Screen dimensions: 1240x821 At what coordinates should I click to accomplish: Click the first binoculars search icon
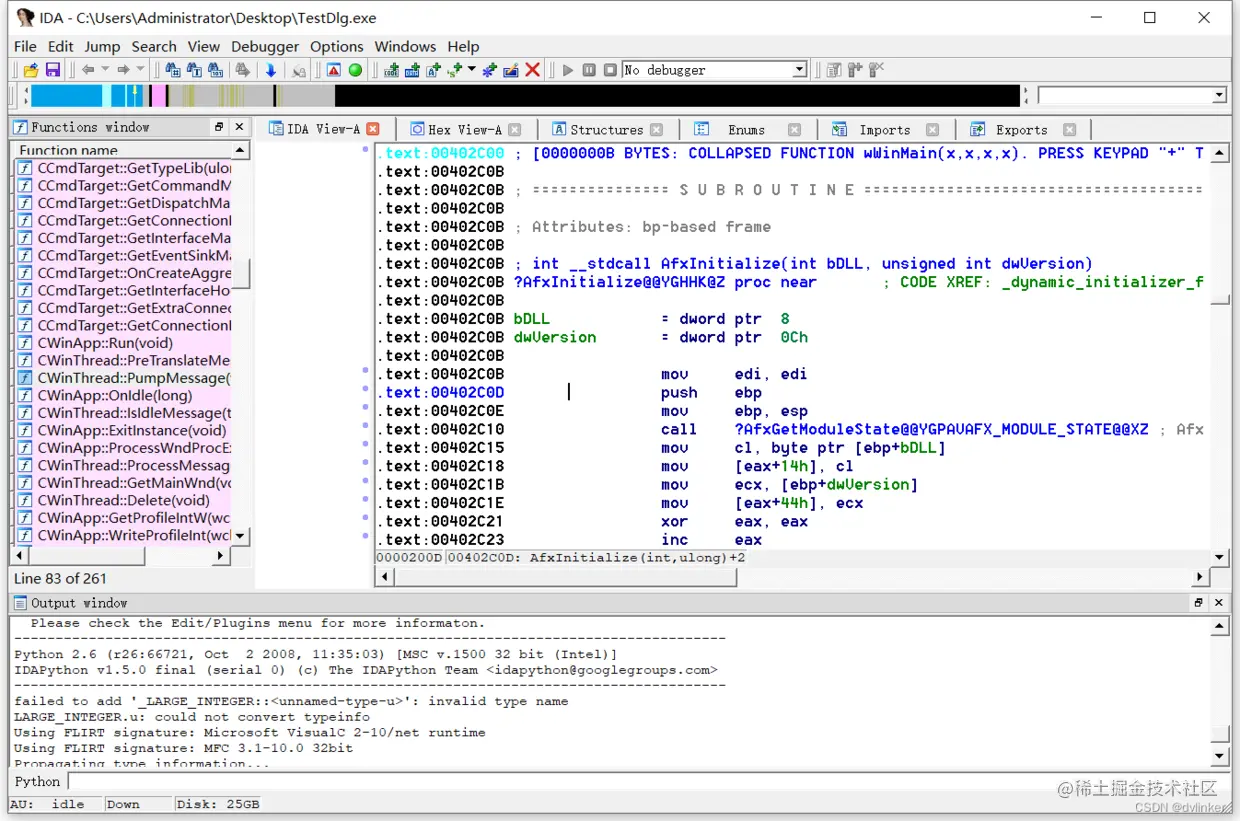173,70
